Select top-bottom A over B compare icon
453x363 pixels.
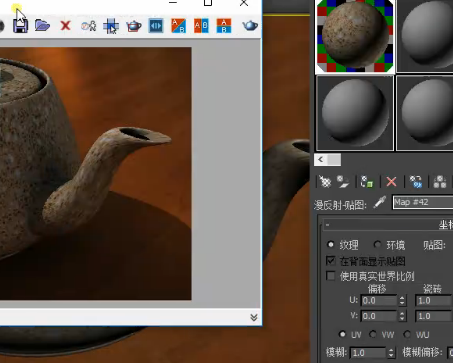224,26
